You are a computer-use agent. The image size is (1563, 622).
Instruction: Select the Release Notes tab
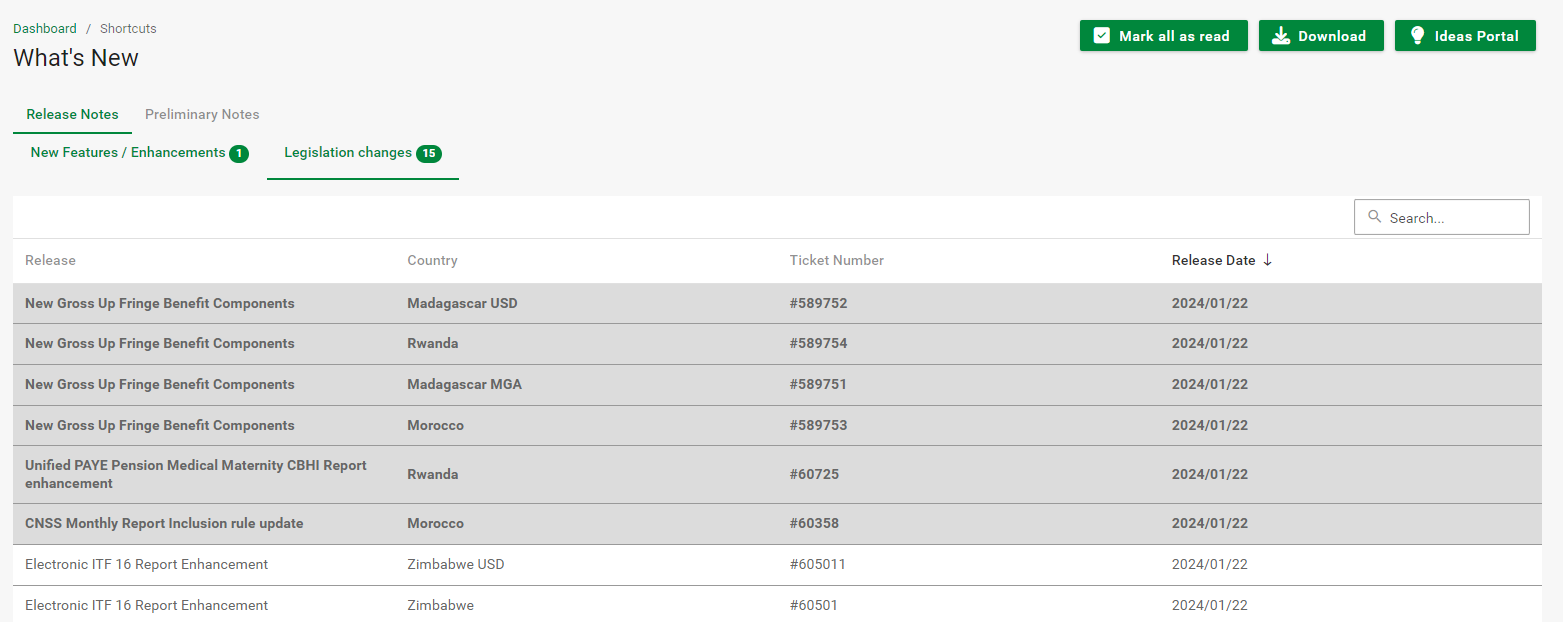72,114
